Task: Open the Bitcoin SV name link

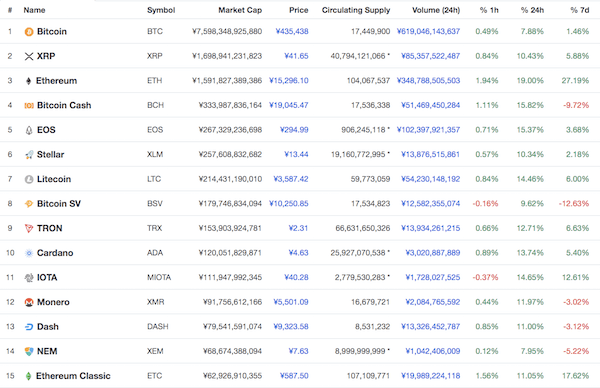Action: point(59,204)
